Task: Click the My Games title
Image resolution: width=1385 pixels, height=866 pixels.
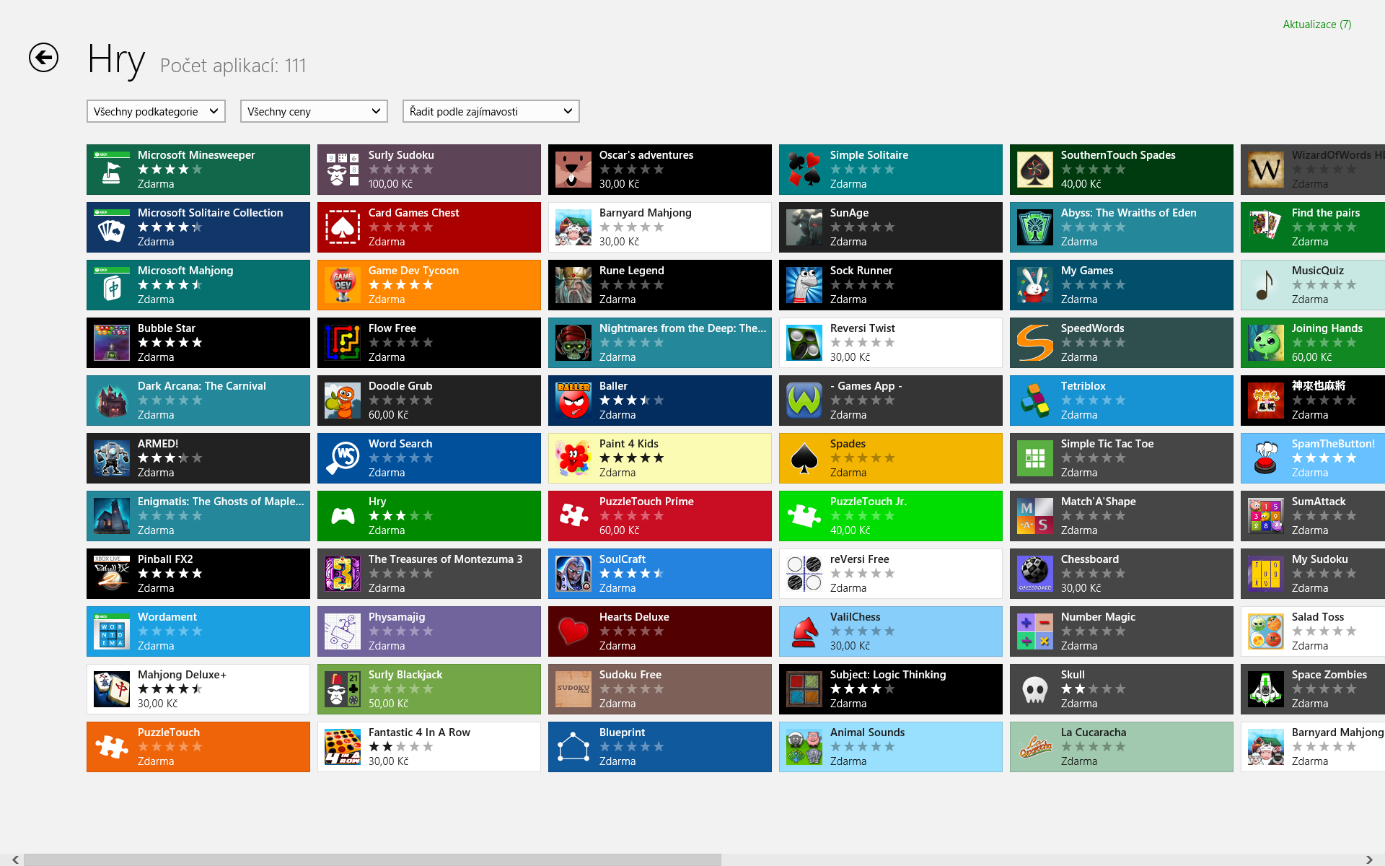Action: [x=1087, y=270]
